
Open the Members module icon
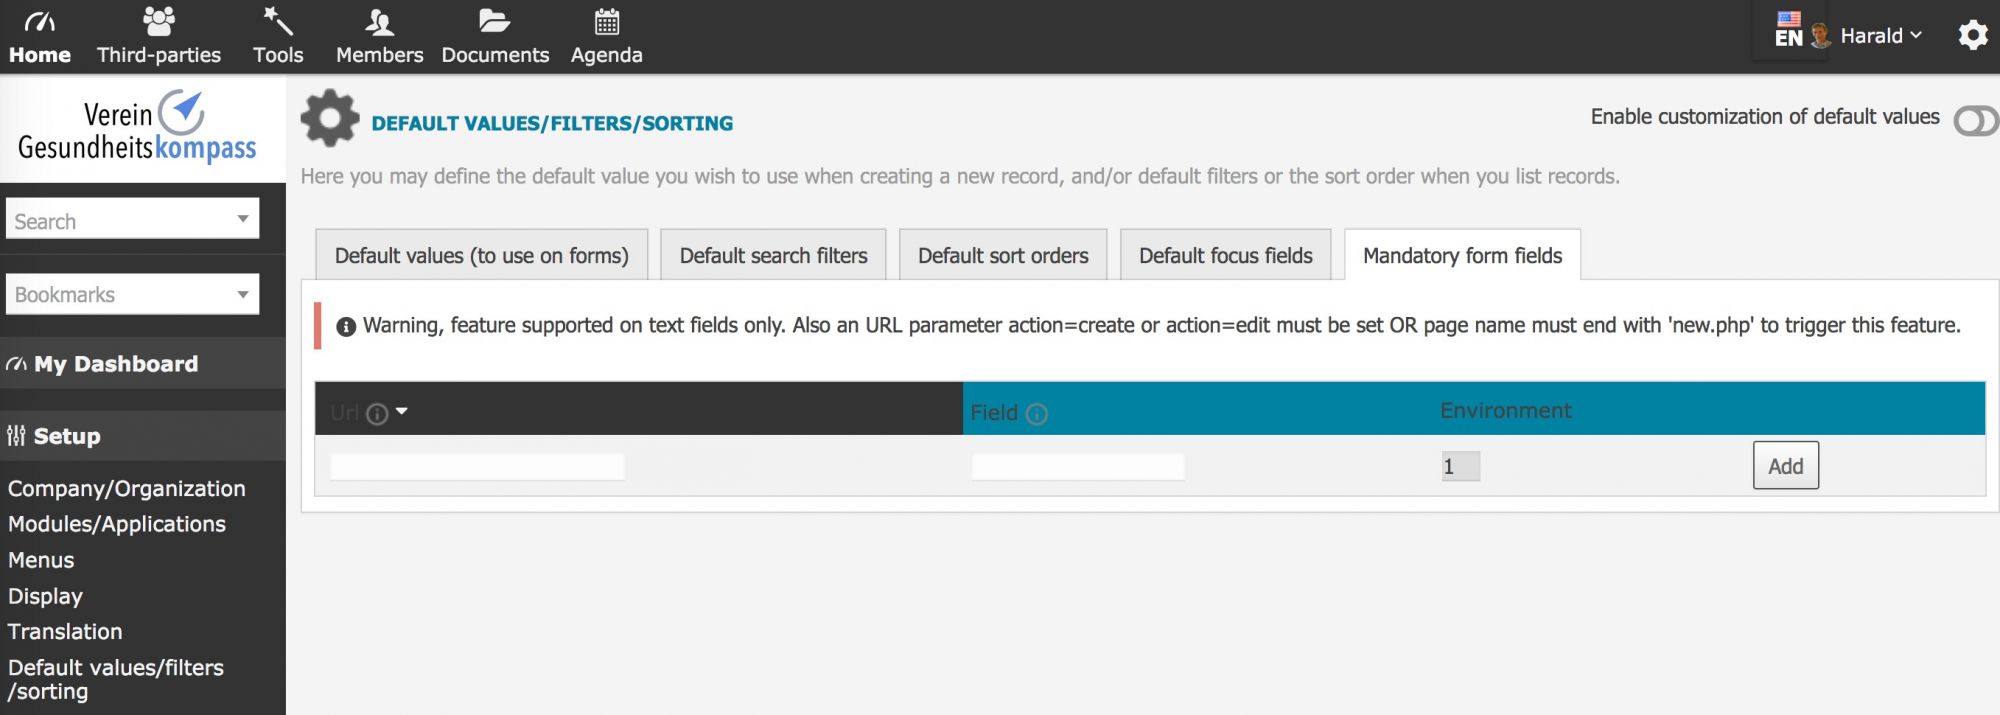(x=379, y=22)
